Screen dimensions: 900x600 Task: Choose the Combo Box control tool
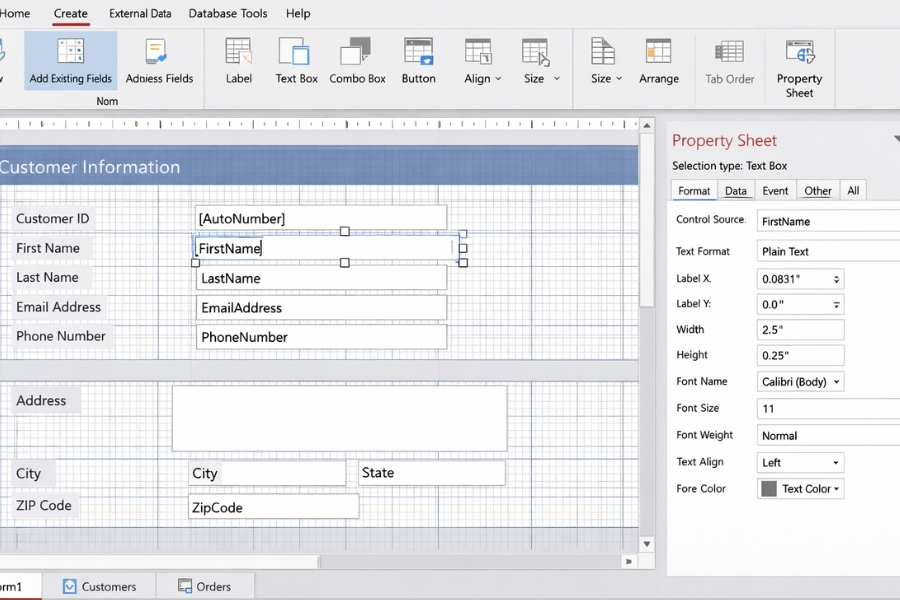tap(357, 60)
